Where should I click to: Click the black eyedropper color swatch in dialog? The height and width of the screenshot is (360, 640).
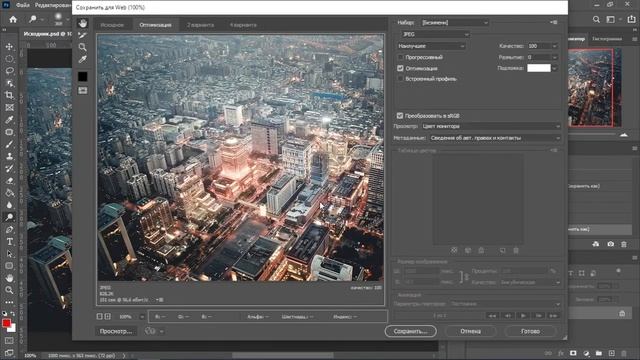tap(82, 76)
